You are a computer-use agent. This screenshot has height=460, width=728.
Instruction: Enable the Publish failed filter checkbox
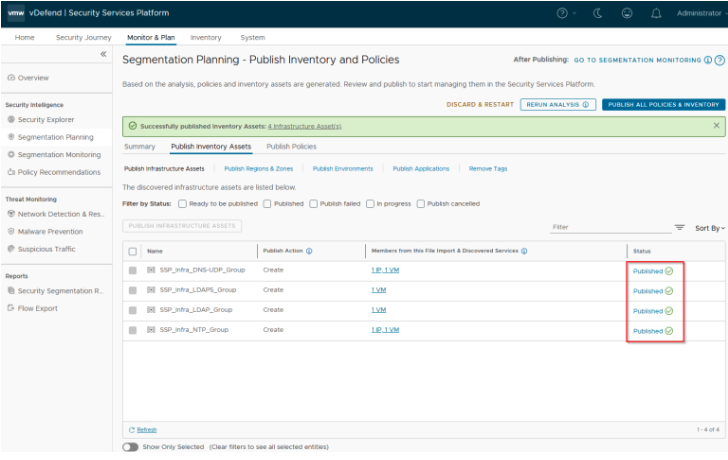pos(313,204)
